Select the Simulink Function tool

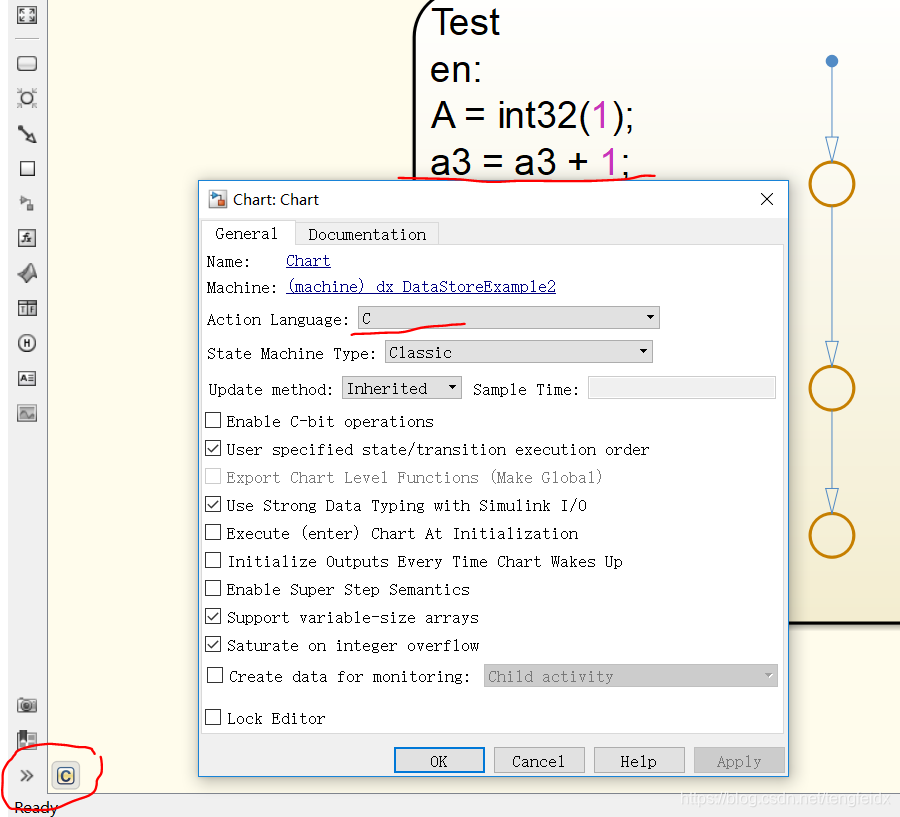tap(27, 203)
